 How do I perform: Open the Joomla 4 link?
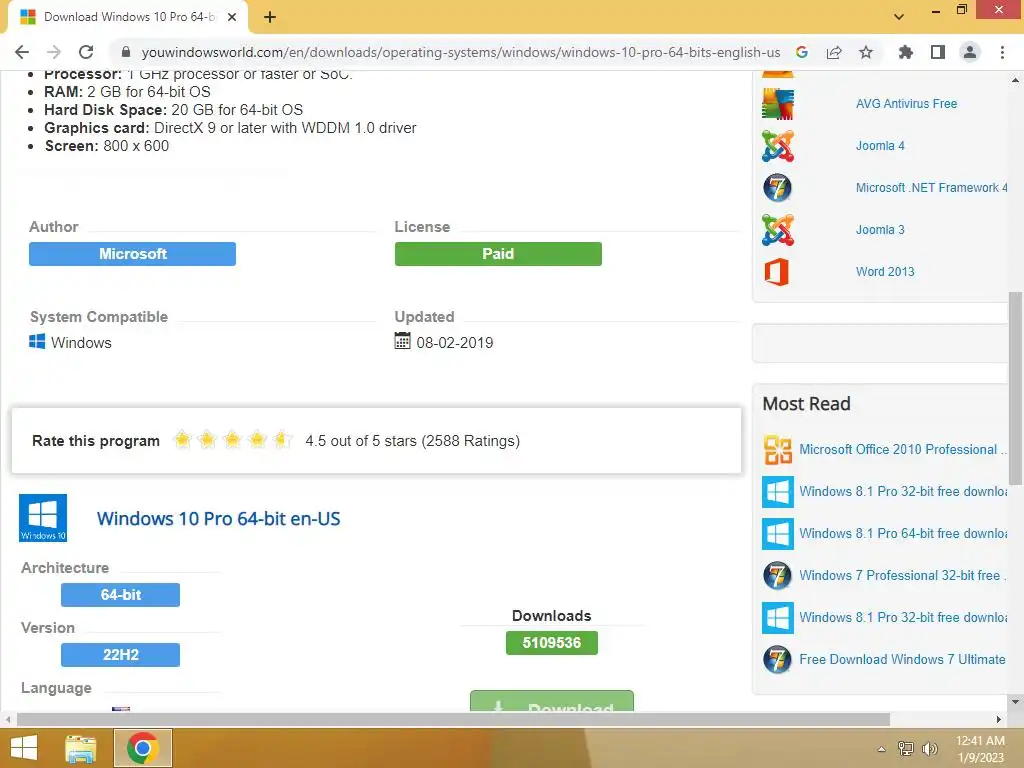tap(880, 146)
